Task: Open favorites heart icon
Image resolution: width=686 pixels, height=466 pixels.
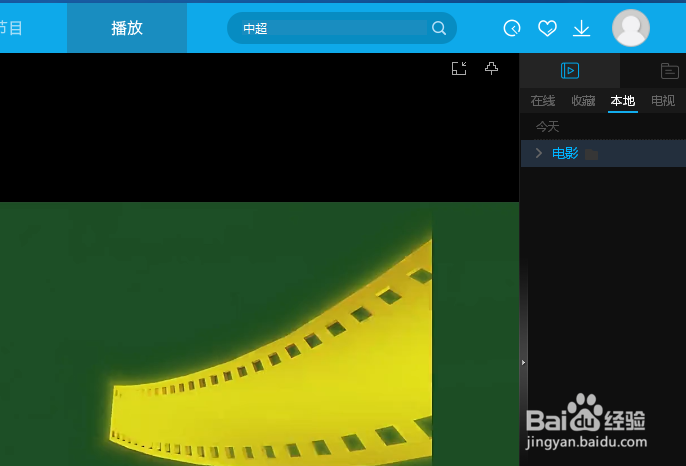Action: coord(547,28)
